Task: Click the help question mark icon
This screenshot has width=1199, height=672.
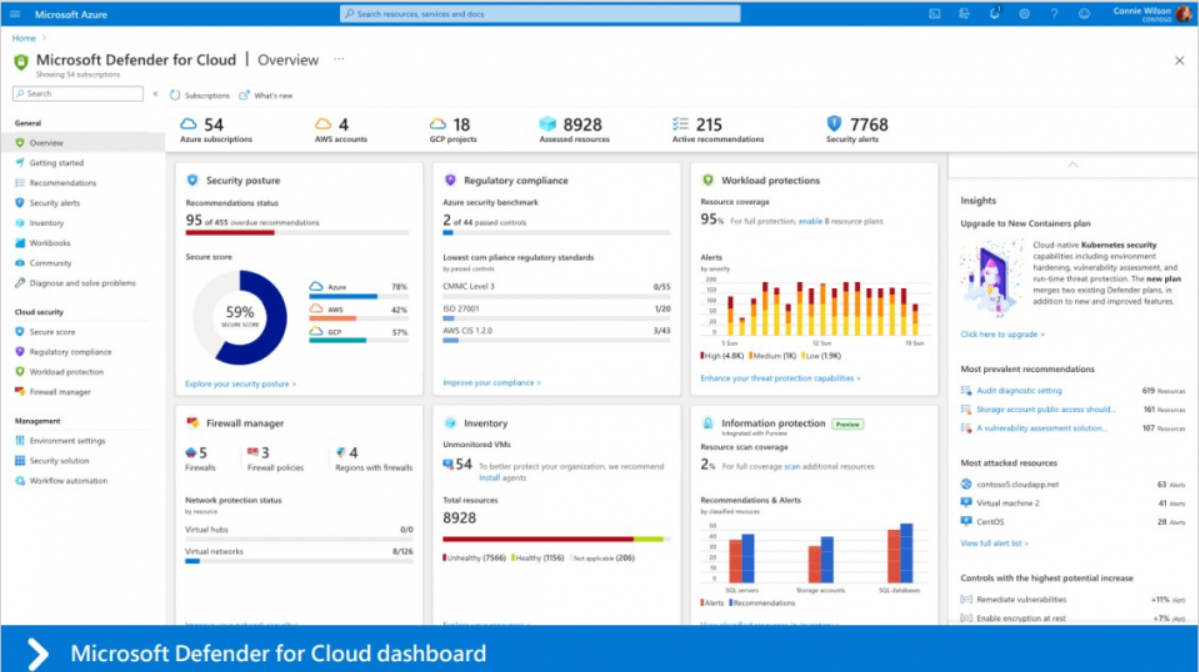Action: [1054, 14]
